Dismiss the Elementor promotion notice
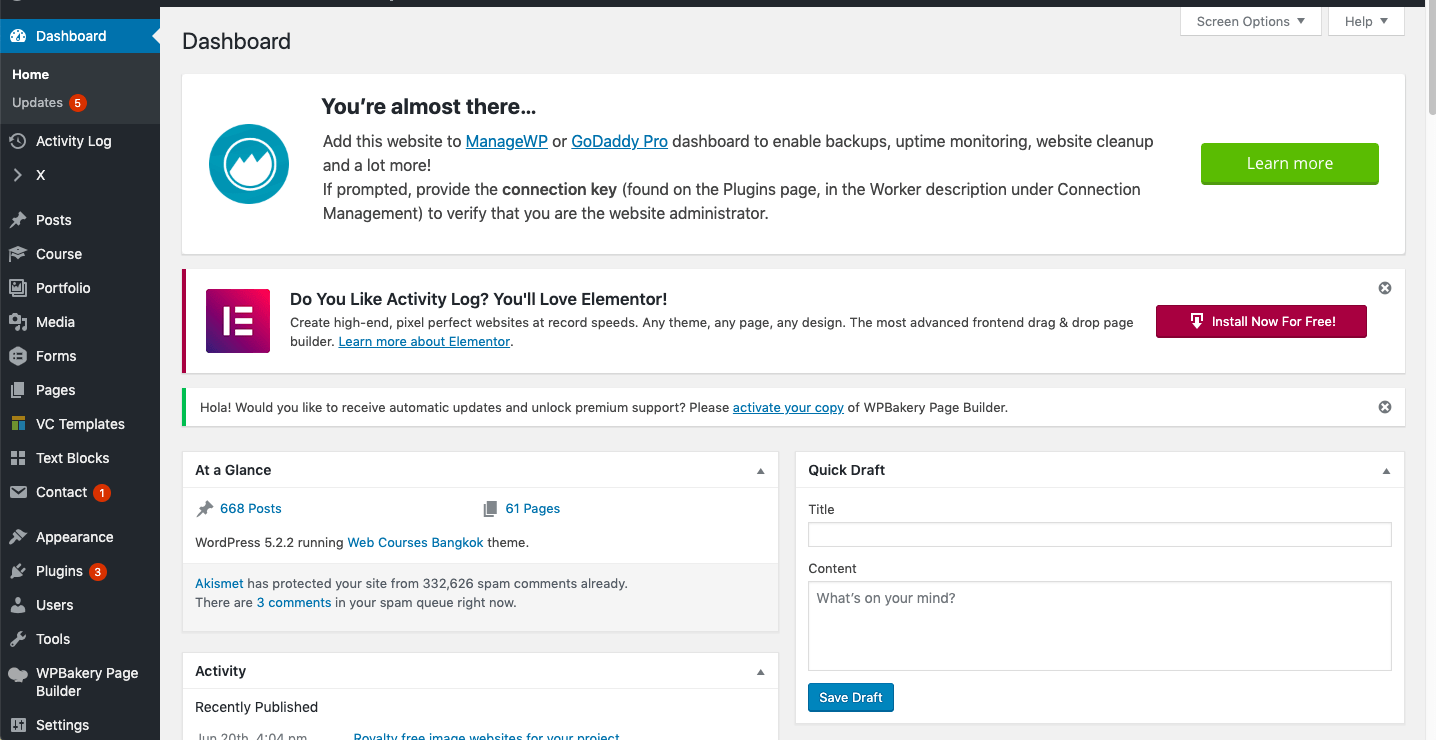 (x=1385, y=288)
